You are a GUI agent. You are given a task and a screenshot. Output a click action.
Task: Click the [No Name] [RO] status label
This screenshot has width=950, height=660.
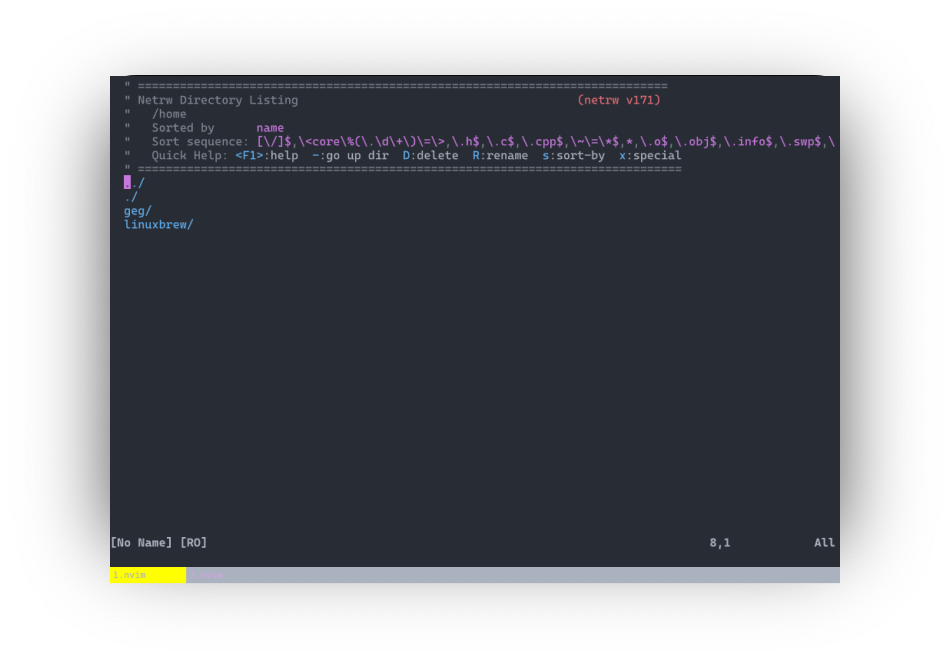158,542
